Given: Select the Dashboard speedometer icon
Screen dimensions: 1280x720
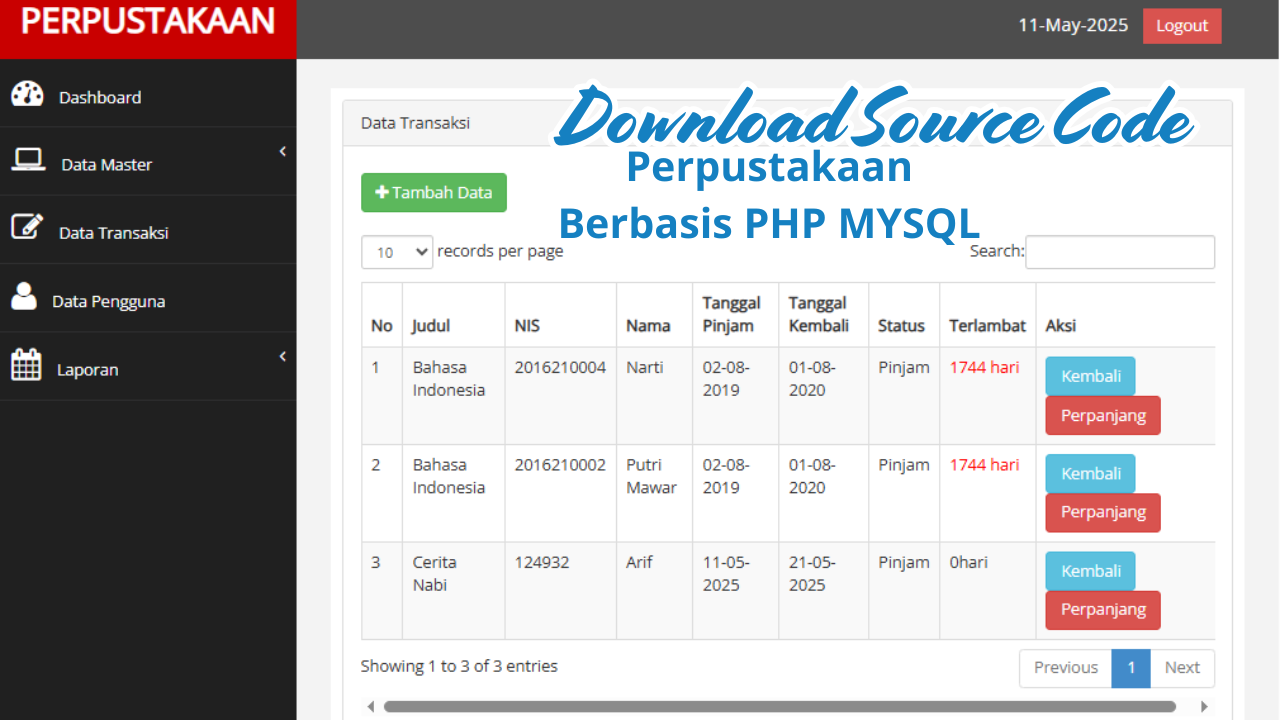Looking at the screenshot, I should click(x=27, y=93).
